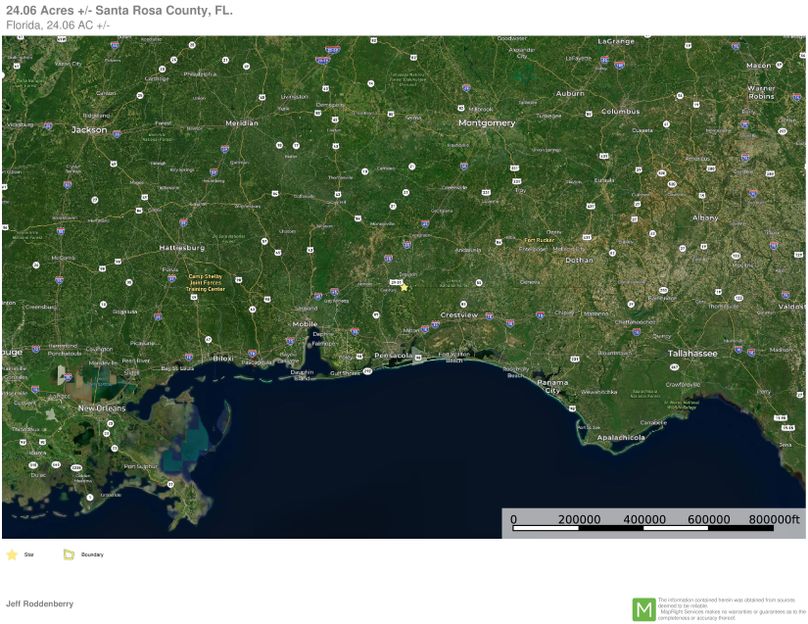This screenshot has height=624, width=808.
Task: Click the MapRight disclaimer text
Action: [731, 609]
